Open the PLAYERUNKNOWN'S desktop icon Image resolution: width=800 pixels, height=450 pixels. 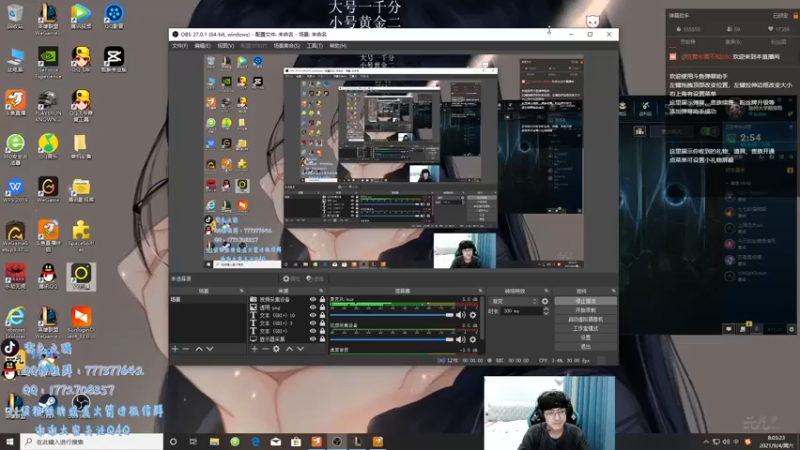(48, 106)
